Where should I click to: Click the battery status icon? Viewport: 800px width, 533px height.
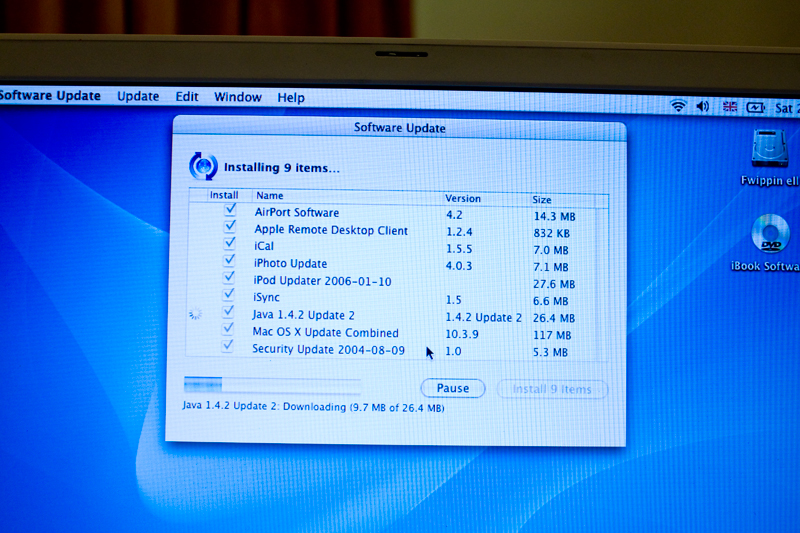click(x=755, y=107)
